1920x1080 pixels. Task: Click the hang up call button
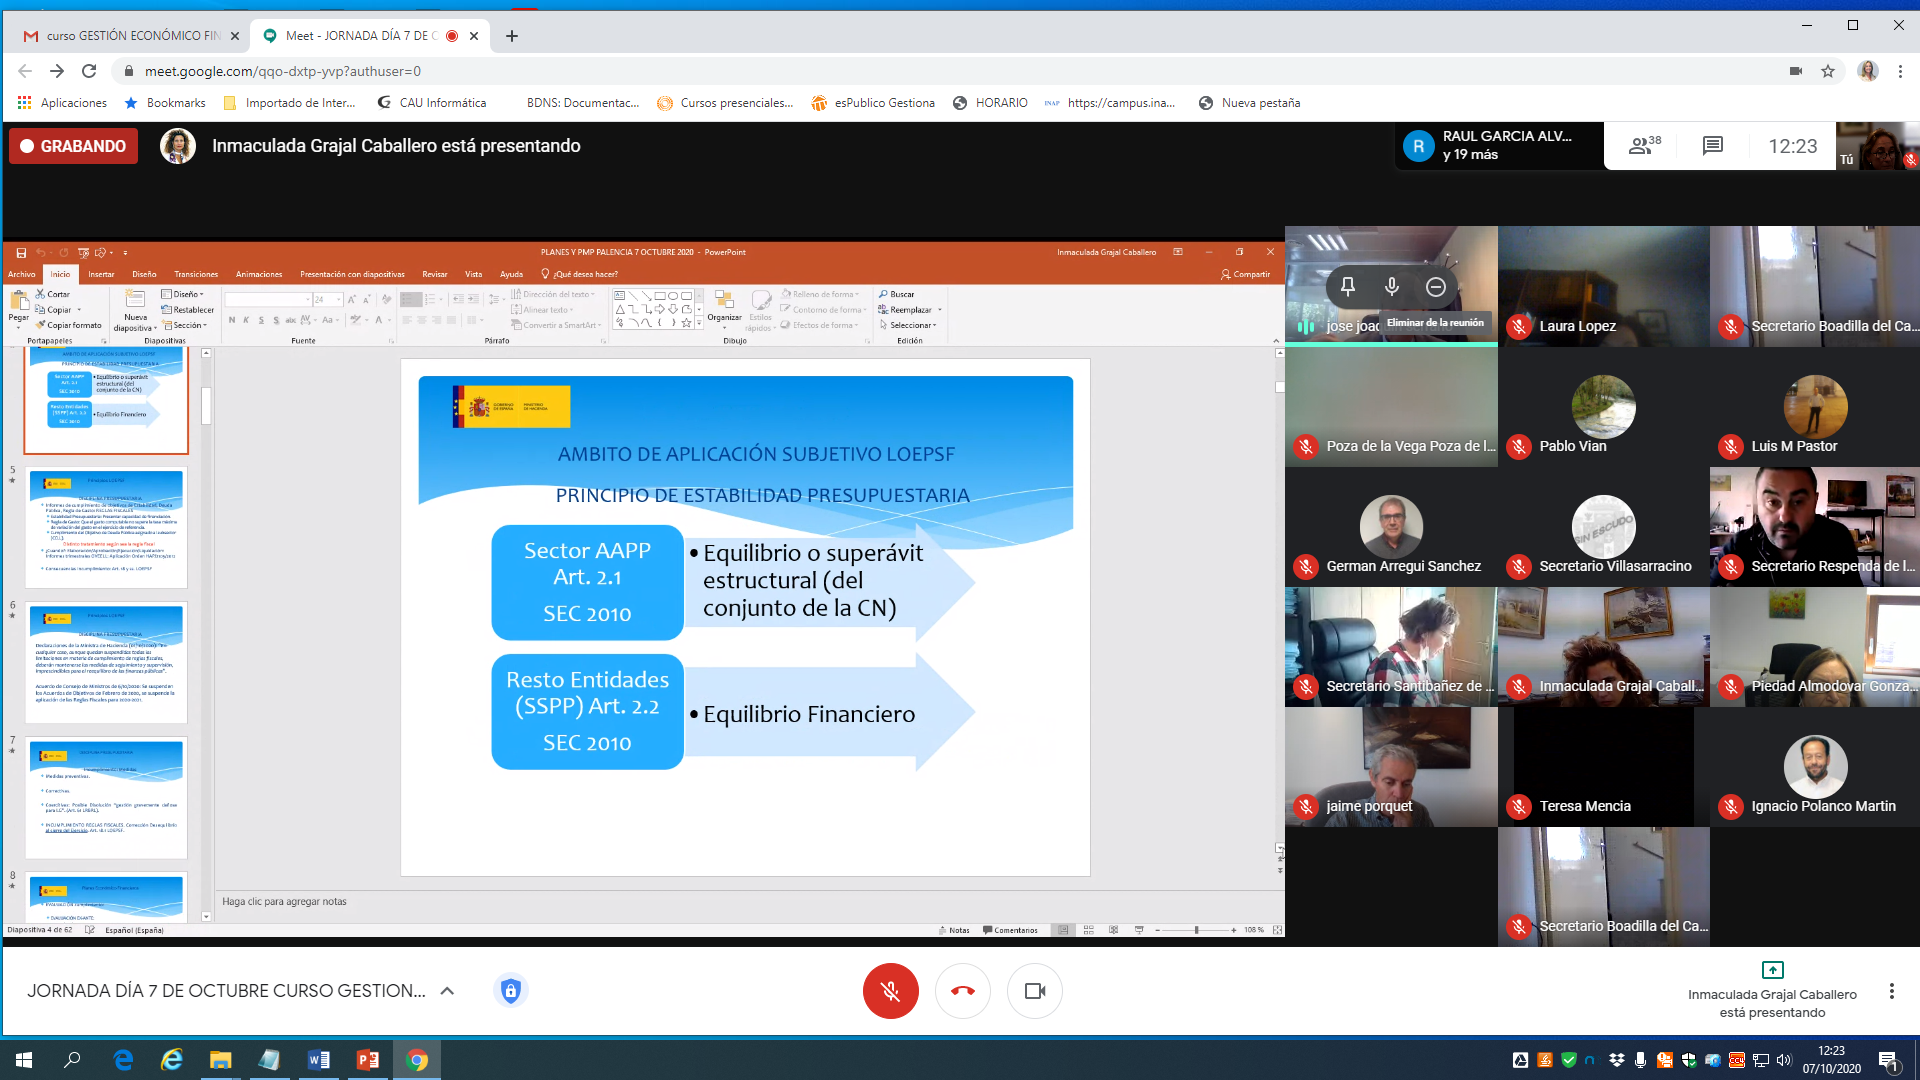(x=962, y=991)
